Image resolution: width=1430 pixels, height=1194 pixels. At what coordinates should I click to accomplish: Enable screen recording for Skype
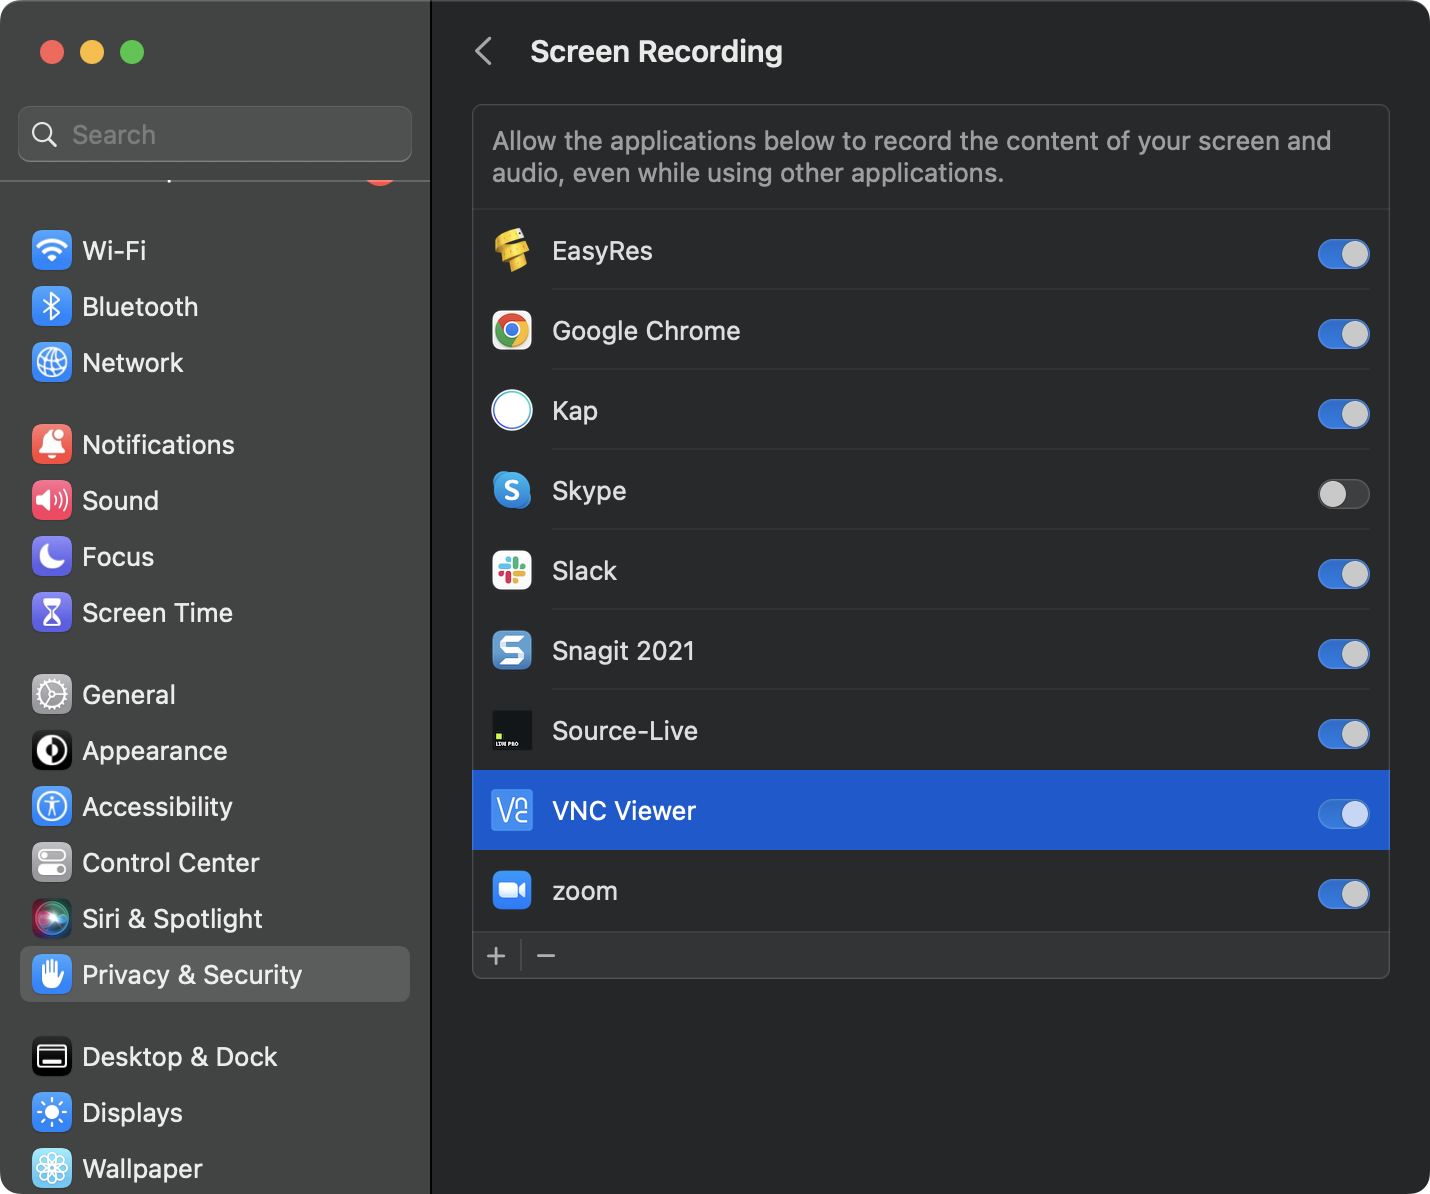(x=1343, y=494)
